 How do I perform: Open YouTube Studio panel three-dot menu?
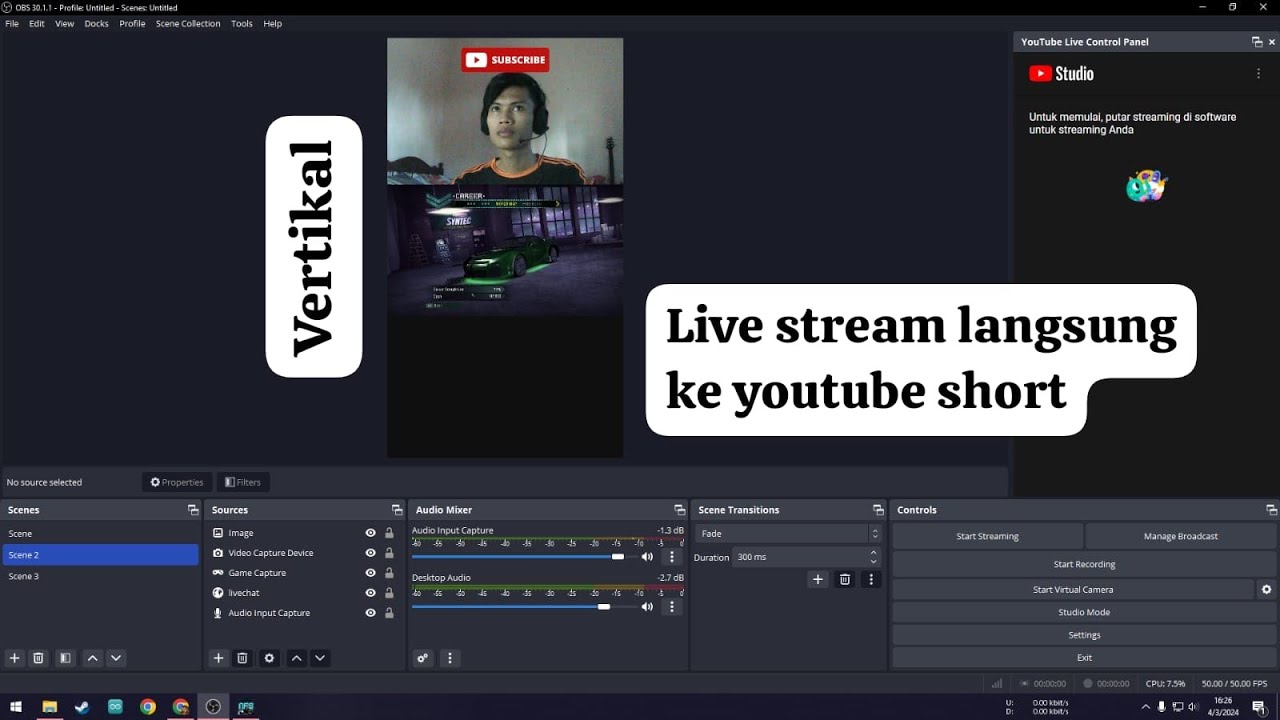[x=1258, y=73]
